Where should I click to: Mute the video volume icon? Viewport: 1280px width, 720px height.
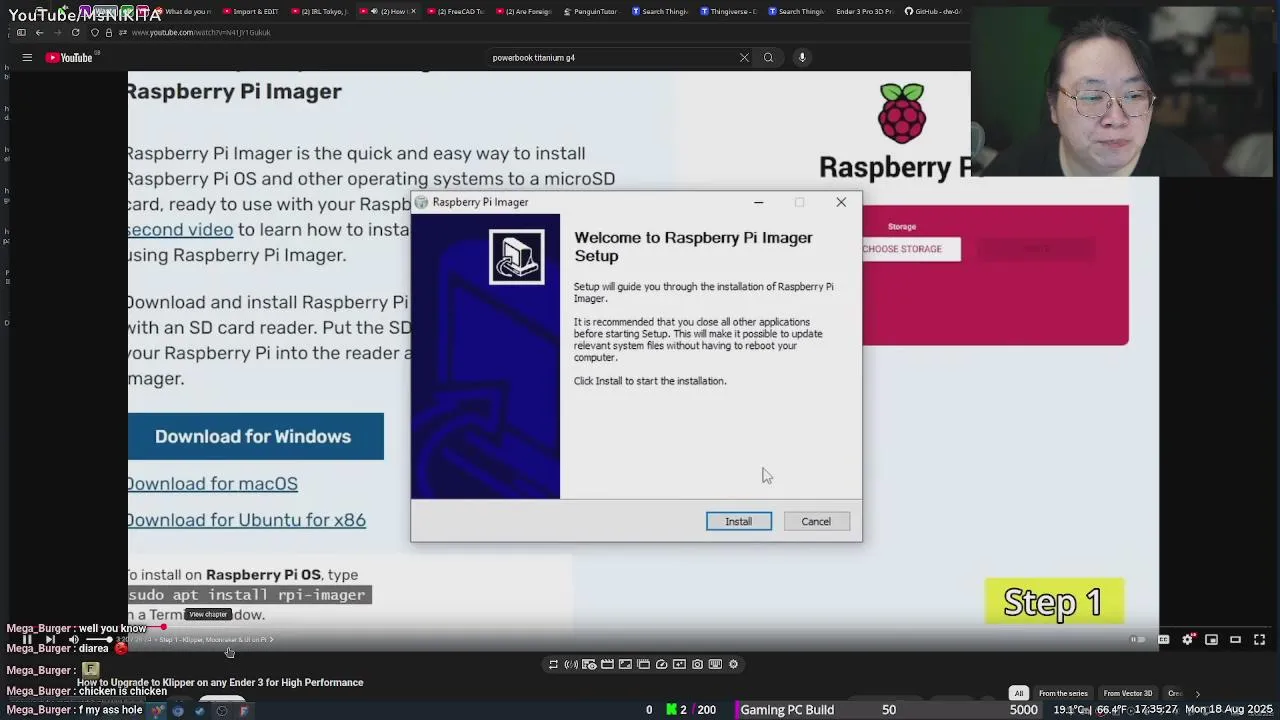(x=73, y=639)
